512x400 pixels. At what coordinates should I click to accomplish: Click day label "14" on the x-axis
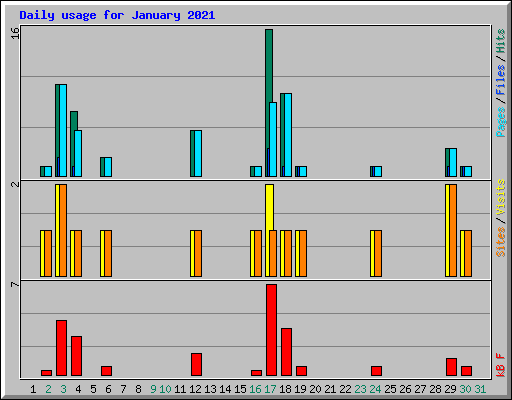click(225, 389)
